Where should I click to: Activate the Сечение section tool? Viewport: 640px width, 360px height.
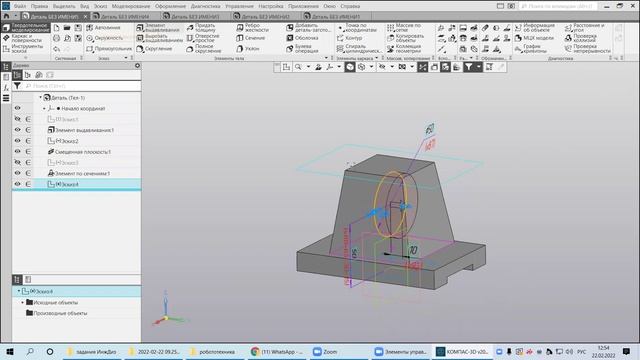[251, 38]
